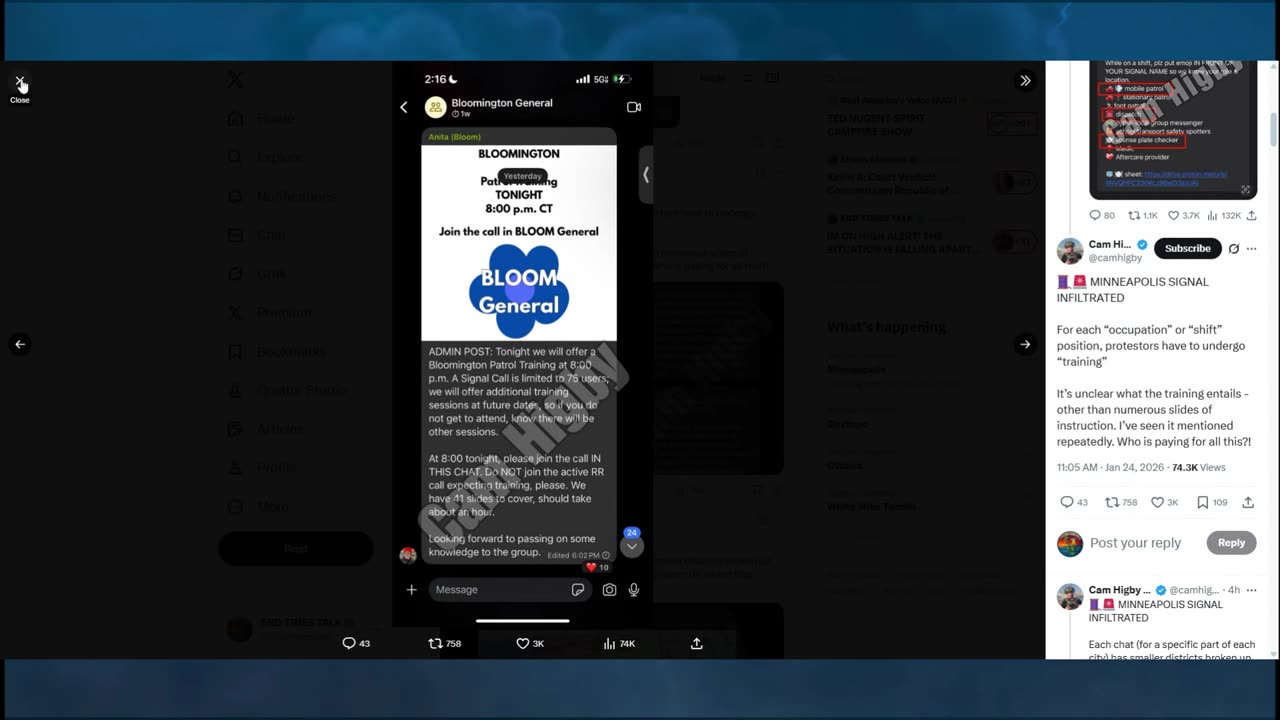Open the @camhigby handle link
The width and height of the screenshot is (1280, 720).
(1115, 258)
